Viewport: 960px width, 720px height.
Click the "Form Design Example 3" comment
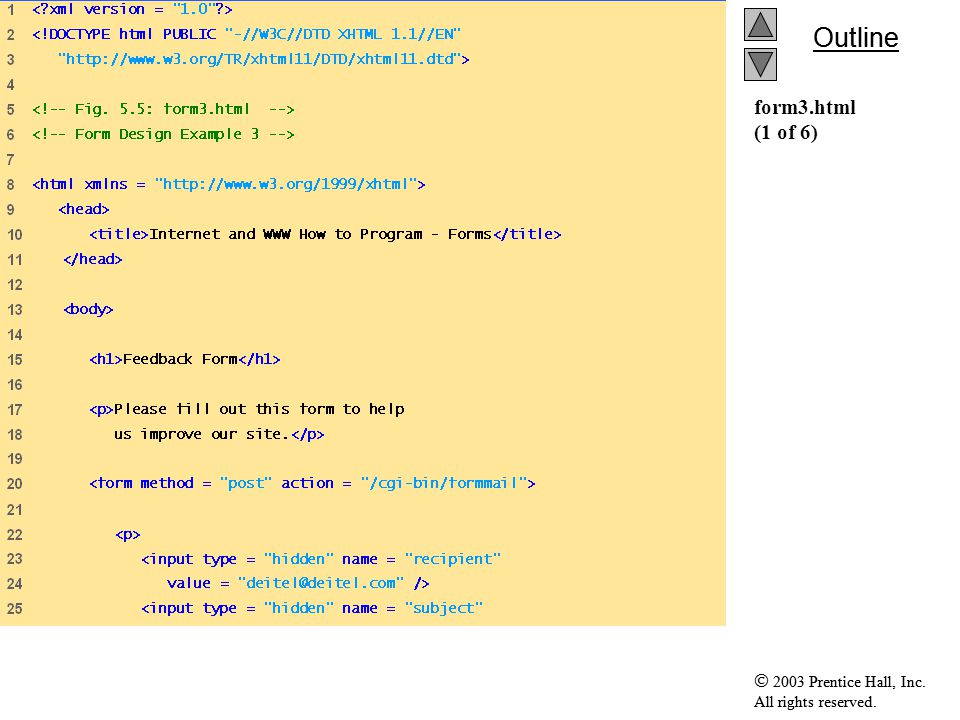[163, 134]
